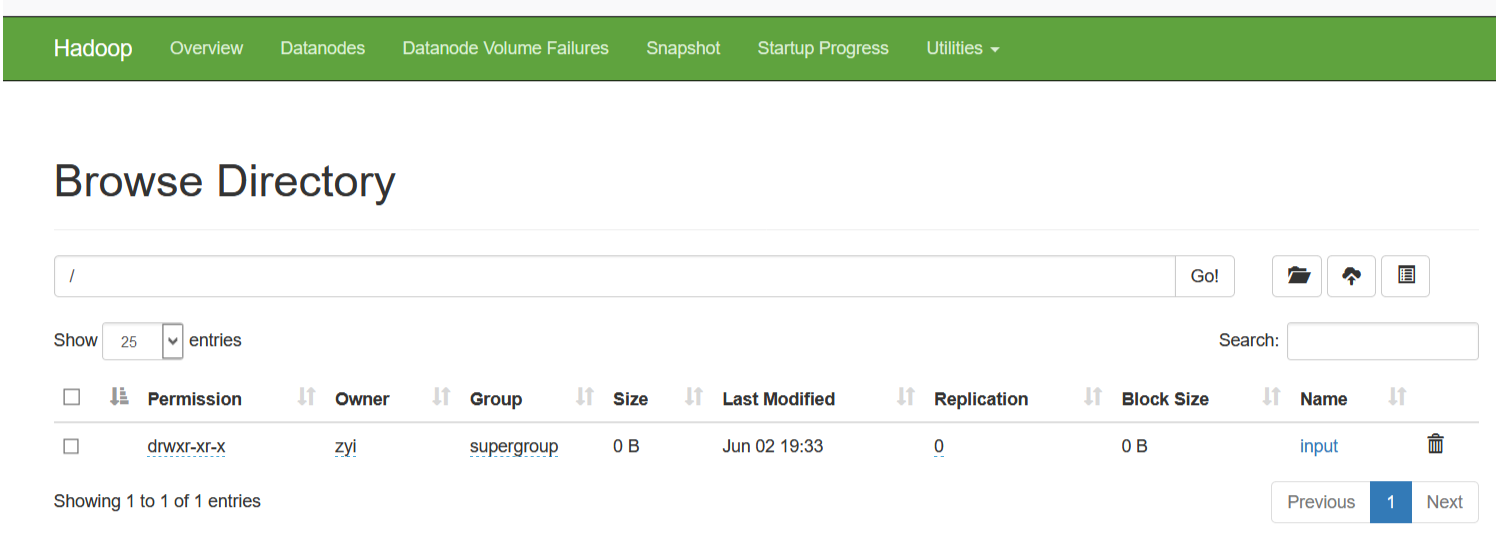Click the create directory folder icon
This screenshot has height=556, width=1508.
(1298, 276)
